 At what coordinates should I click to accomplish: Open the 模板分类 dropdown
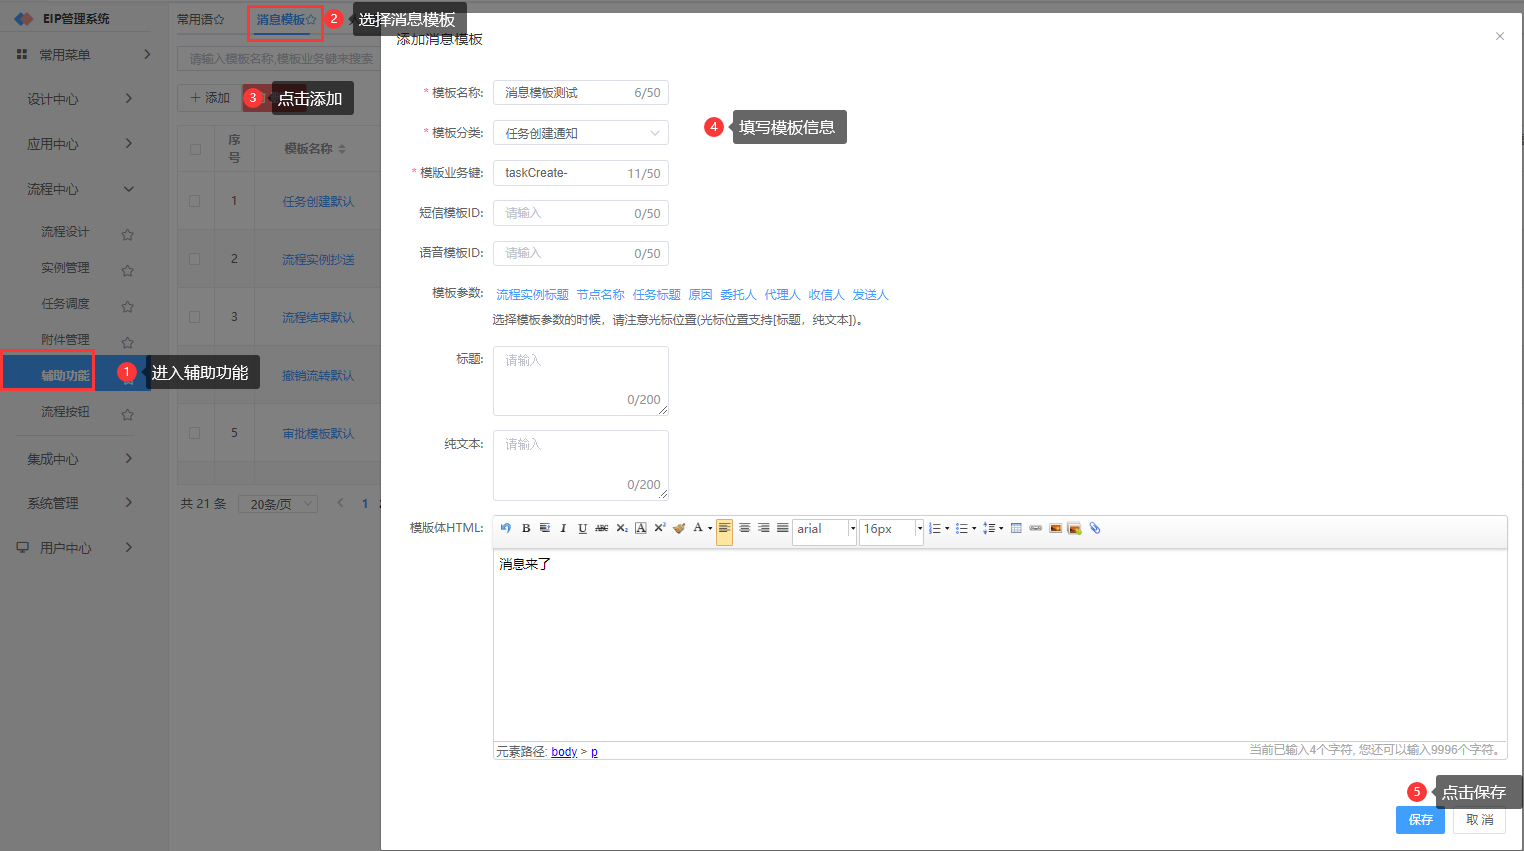tap(580, 133)
